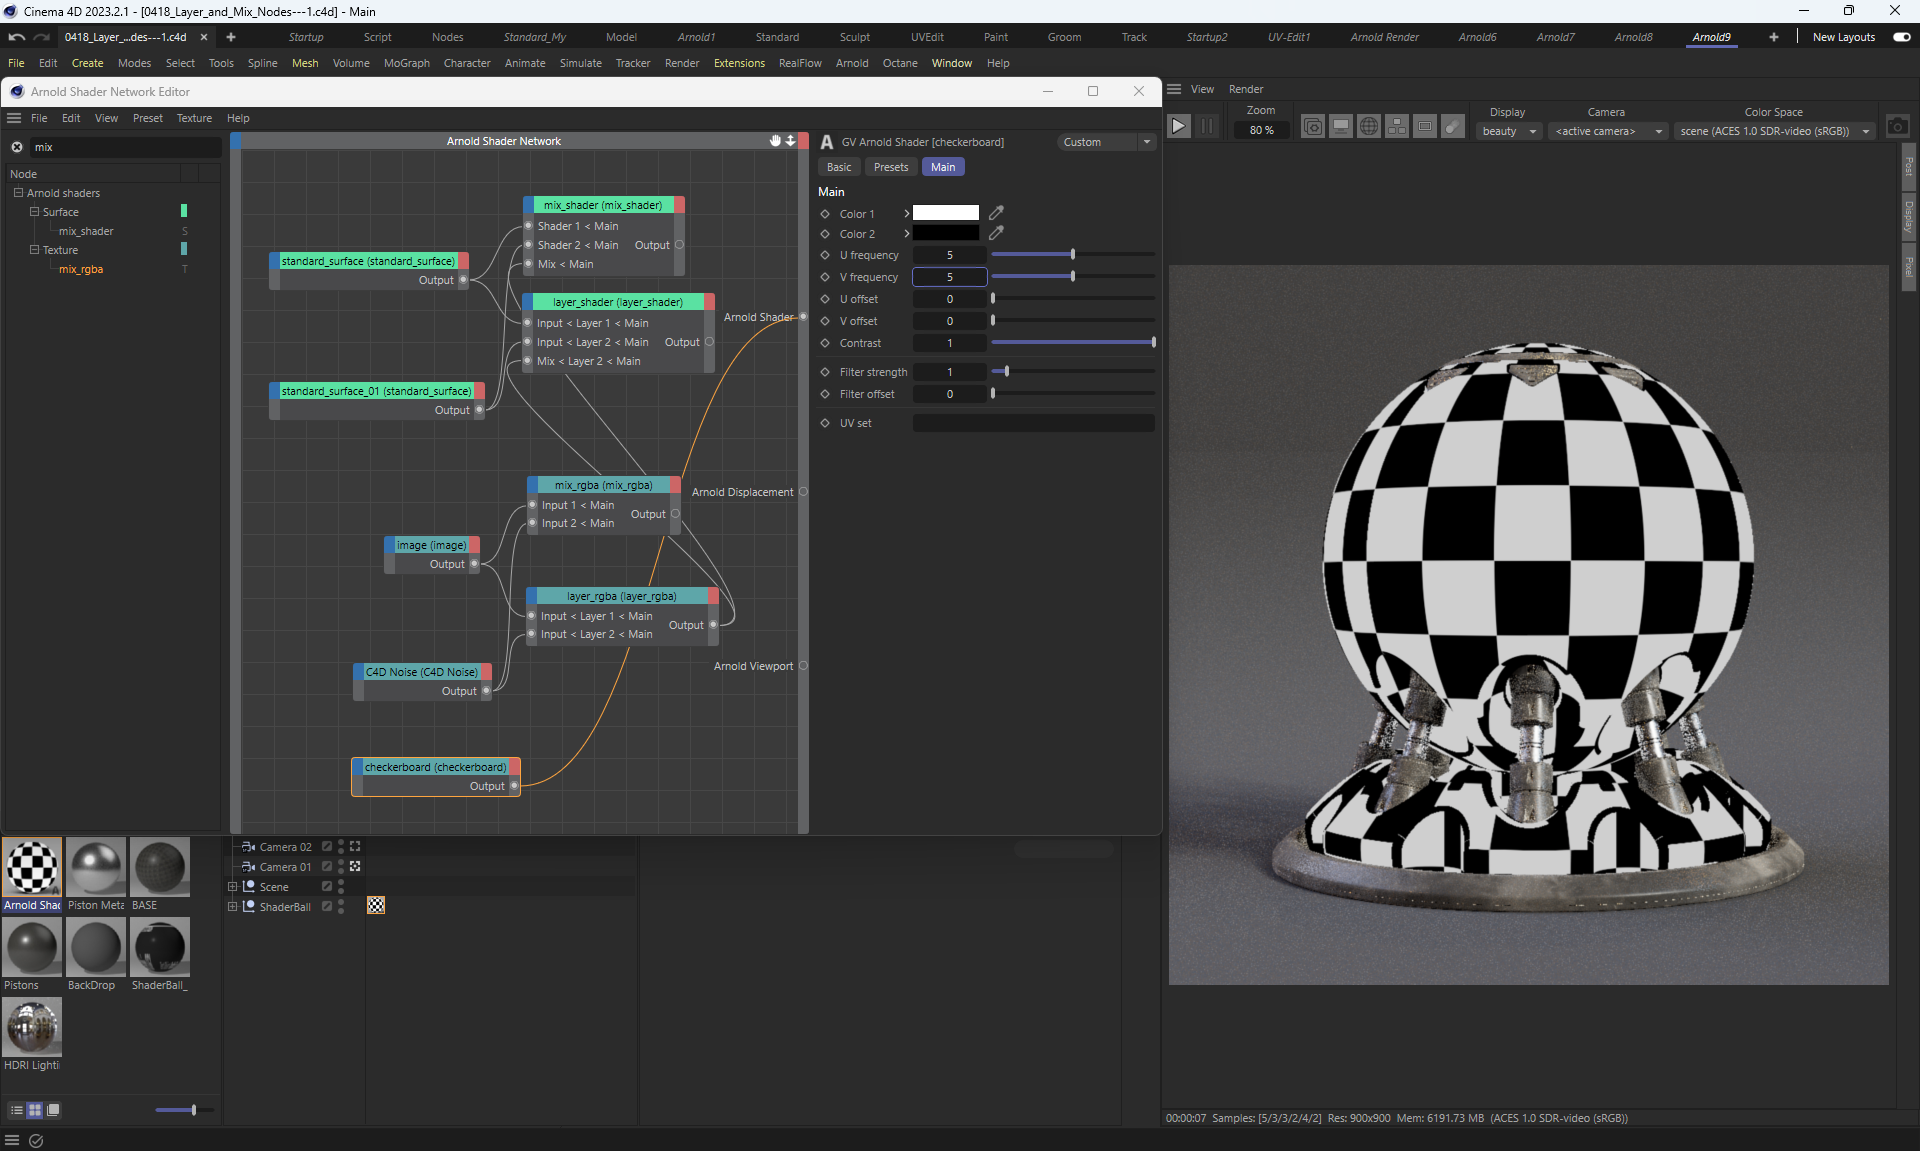Open the MoGraph menu
This screenshot has width=1920, height=1151.
coord(406,63)
